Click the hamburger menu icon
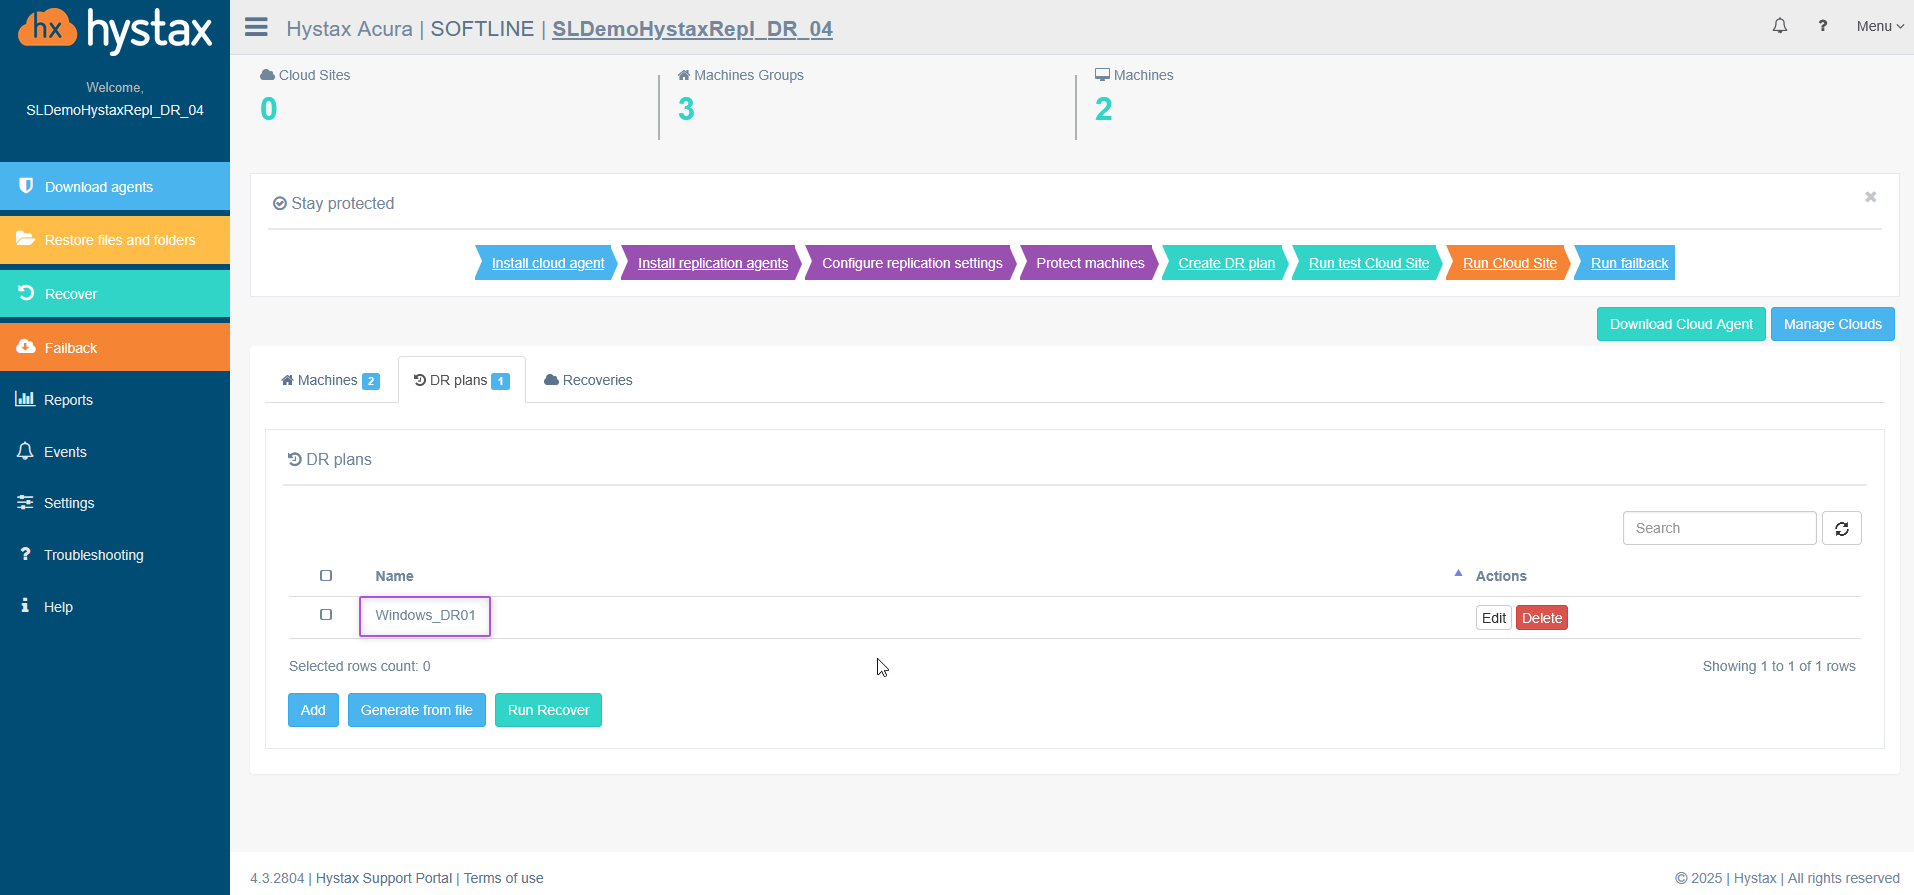This screenshot has width=1914, height=895. tap(256, 27)
